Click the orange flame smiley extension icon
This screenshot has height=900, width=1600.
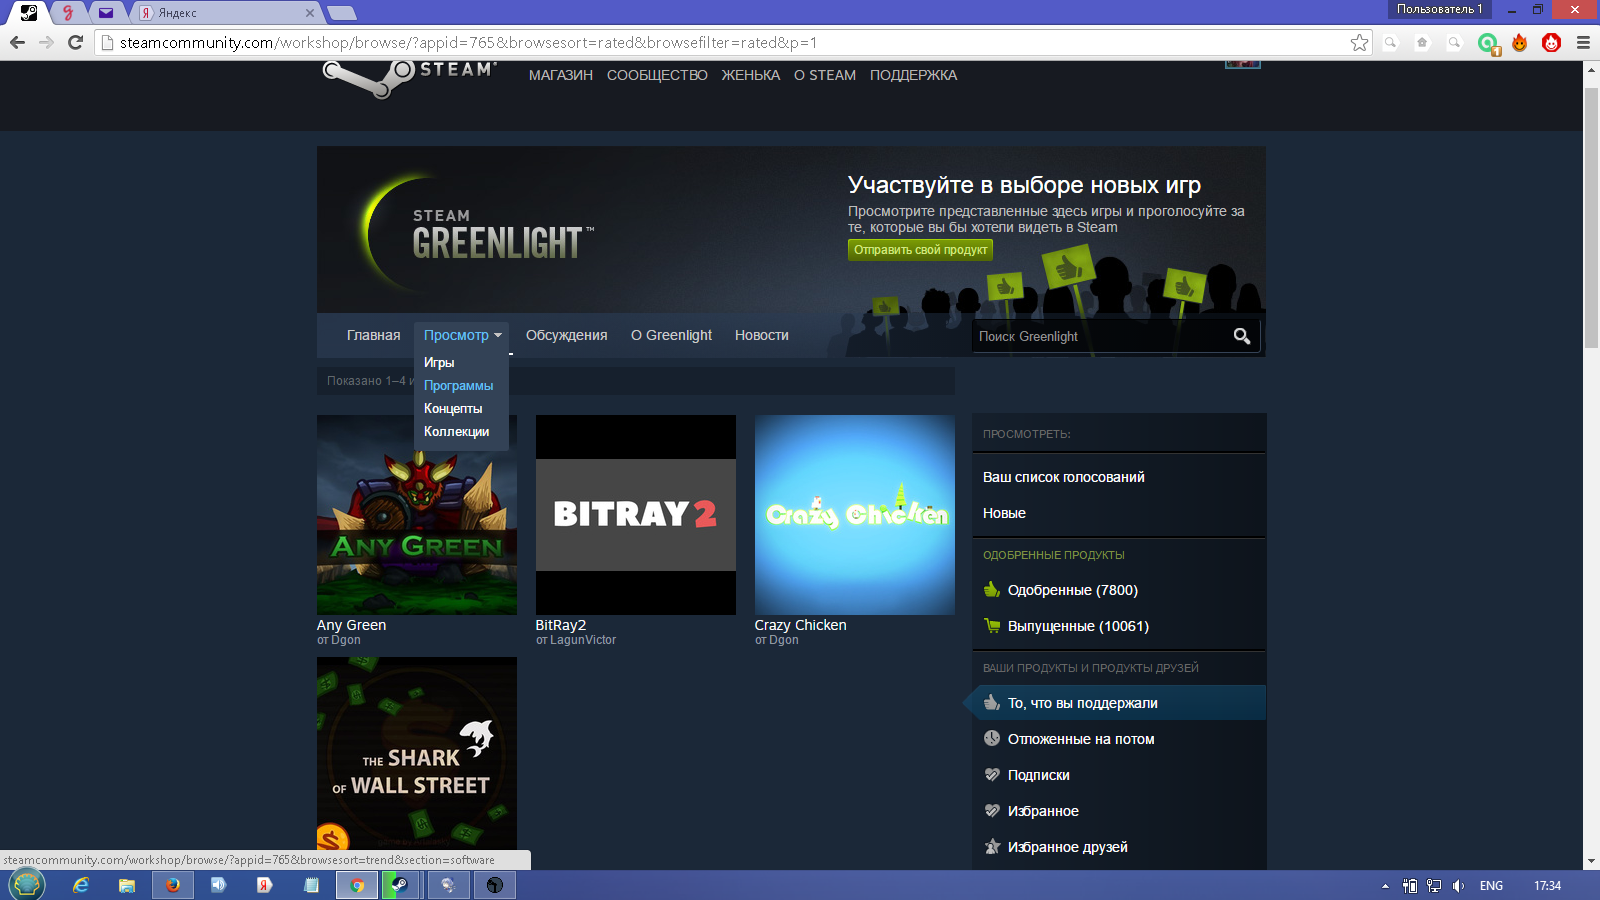click(x=1520, y=43)
